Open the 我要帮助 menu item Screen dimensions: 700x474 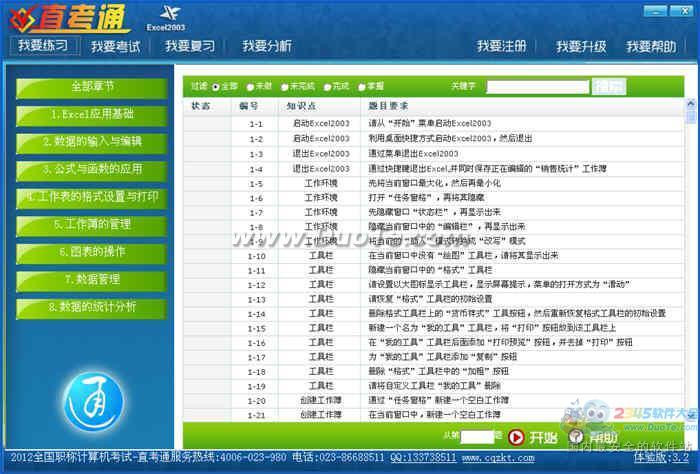(x=651, y=46)
